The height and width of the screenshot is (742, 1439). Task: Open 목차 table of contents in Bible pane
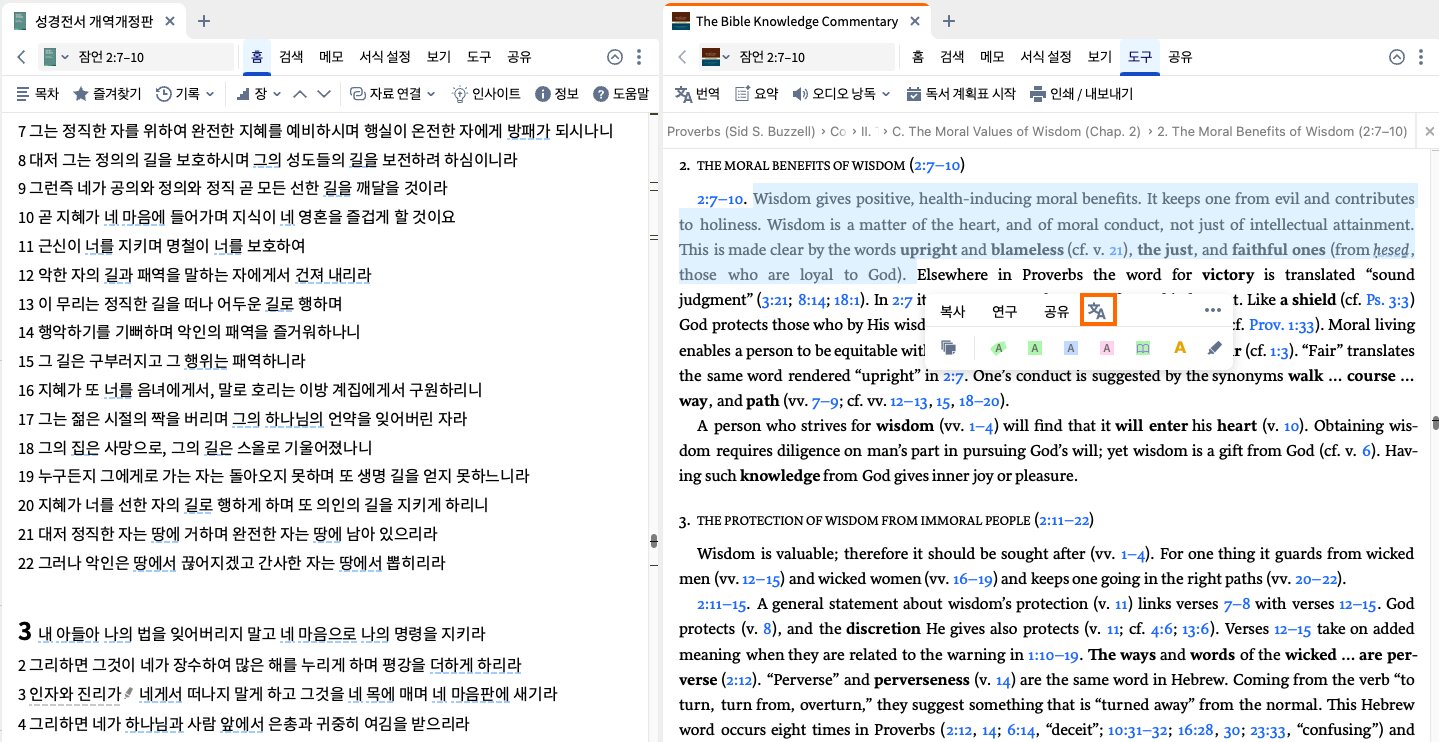pos(38,94)
